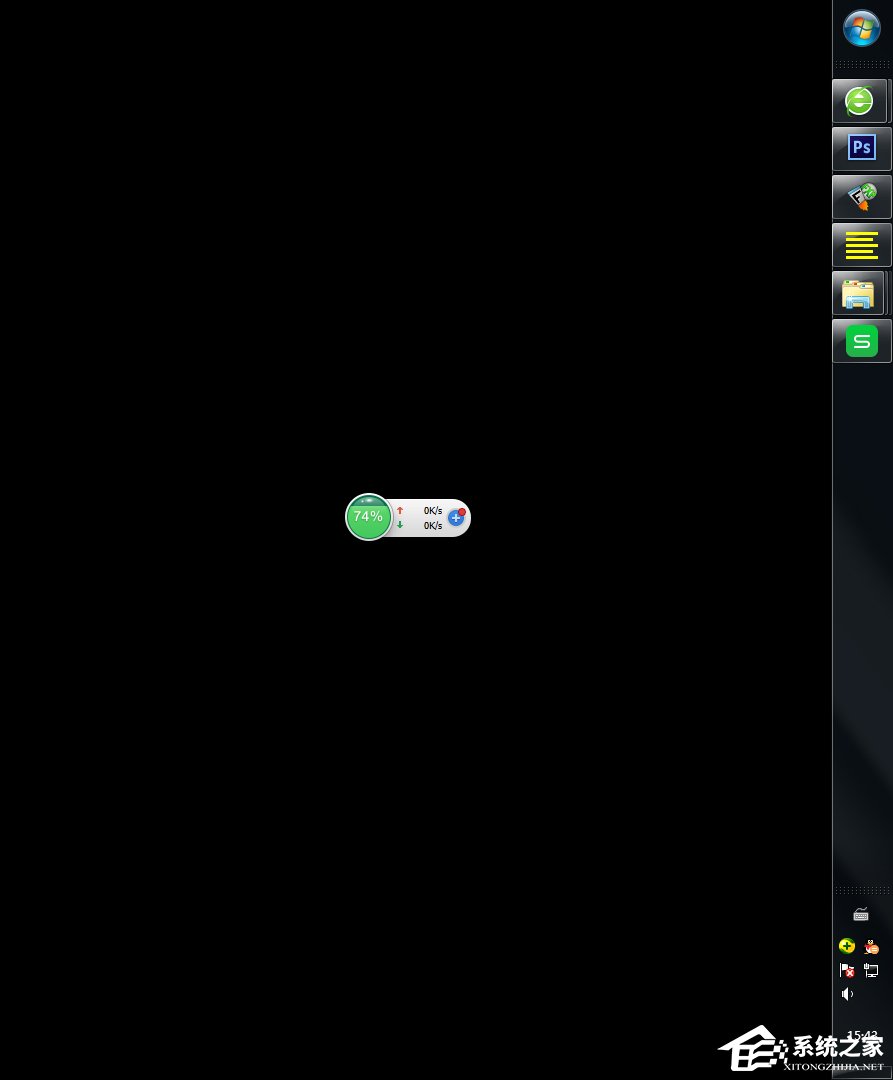Open the yellow-lined notes app on the taskbar
The height and width of the screenshot is (1080, 893).
pos(861,244)
